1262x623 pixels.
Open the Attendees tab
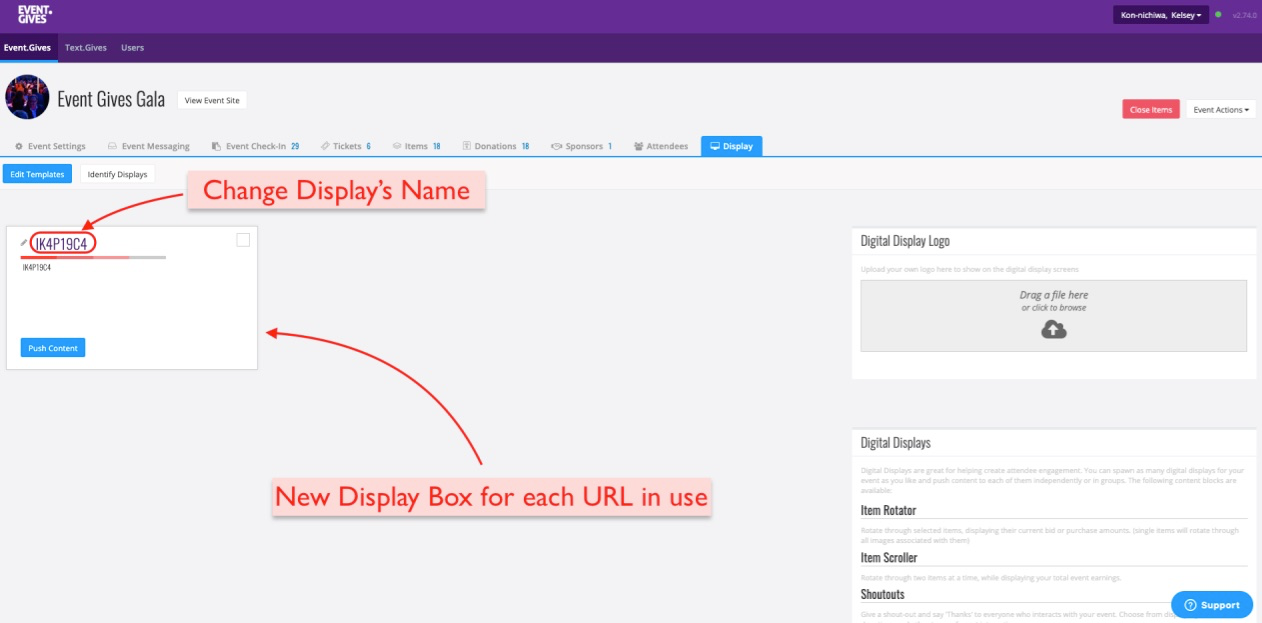[x=660, y=146]
